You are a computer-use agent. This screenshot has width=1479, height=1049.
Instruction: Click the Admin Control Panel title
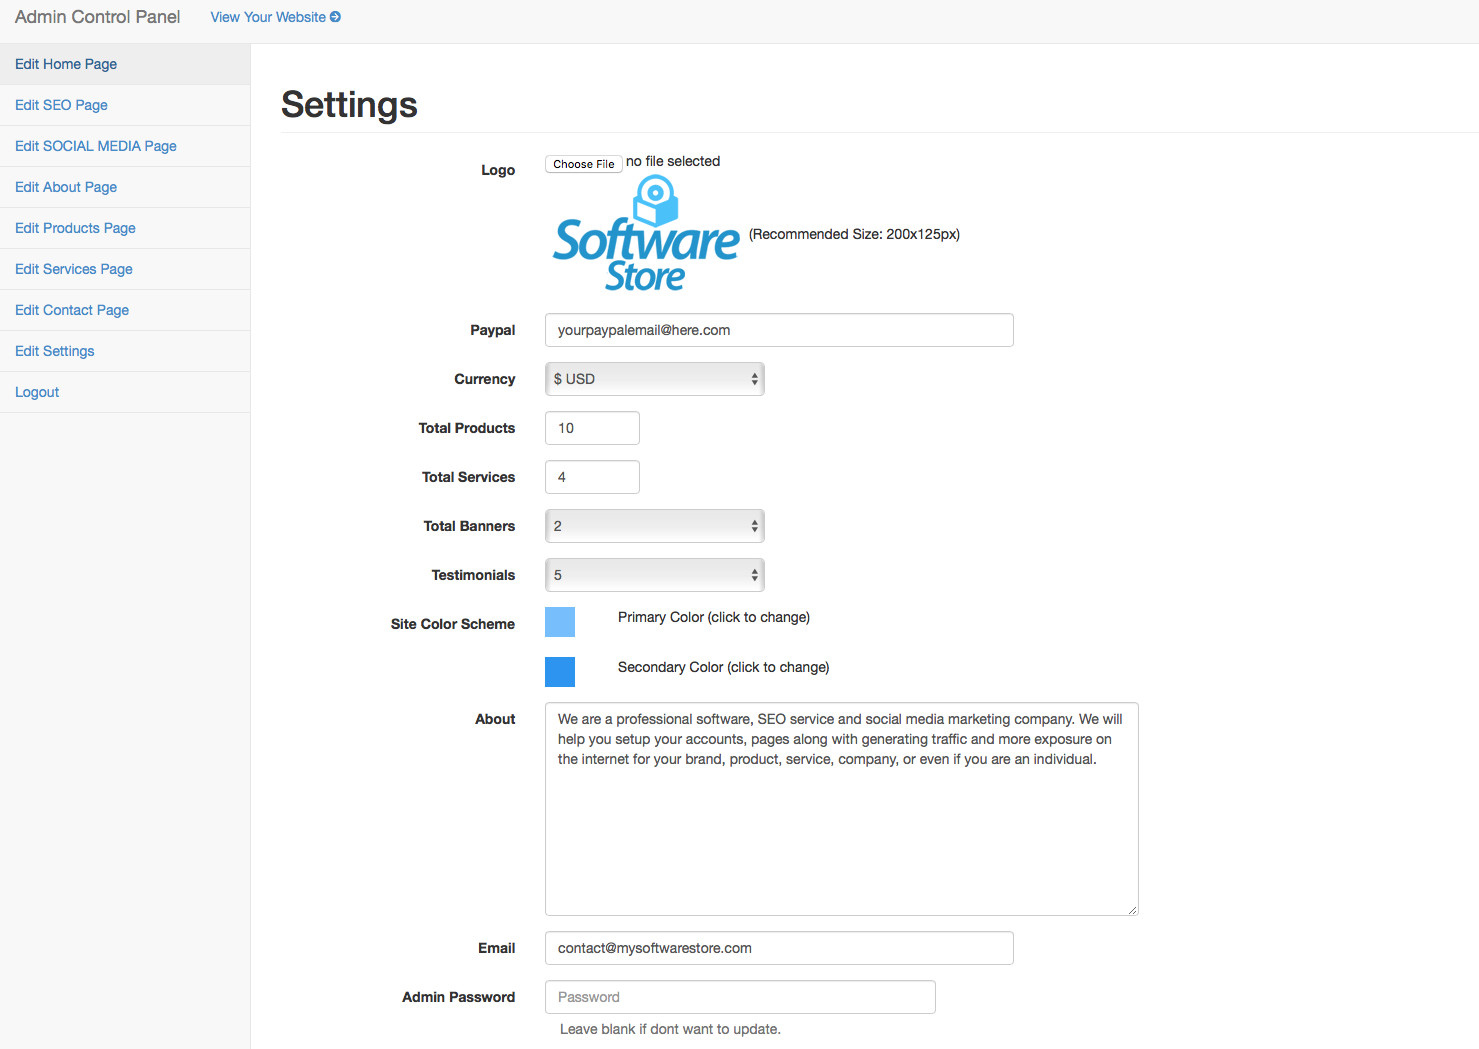click(97, 17)
